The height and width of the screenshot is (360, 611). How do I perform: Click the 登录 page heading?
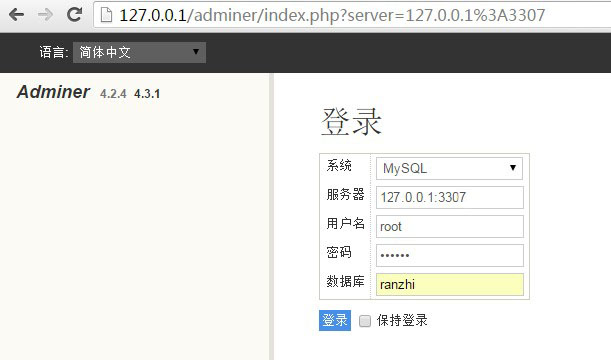pyautogui.click(x=351, y=122)
